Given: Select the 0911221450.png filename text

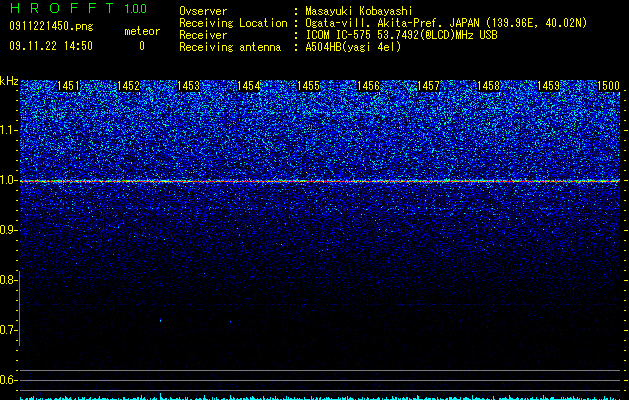Looking at the screenshot, I should (x=51, y=26).
